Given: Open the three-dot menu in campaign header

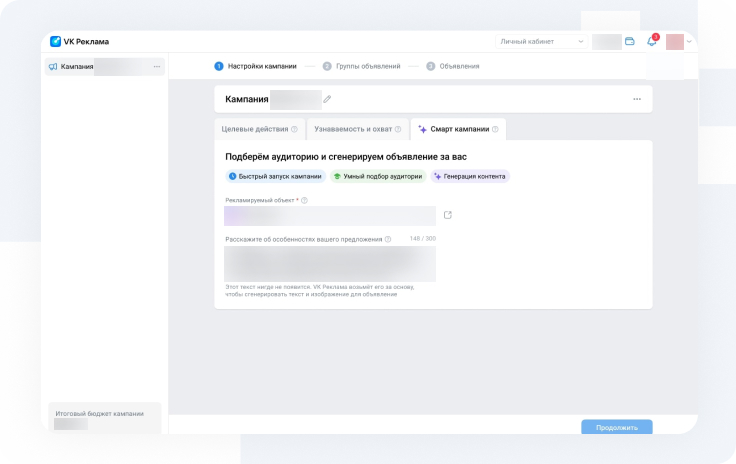Looking at the screenshot, I should (637, 99).
